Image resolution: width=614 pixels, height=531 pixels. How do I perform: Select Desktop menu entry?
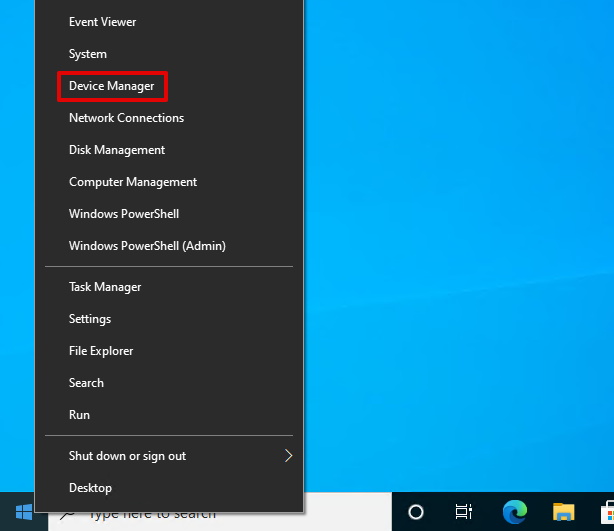tap(169, 488)
